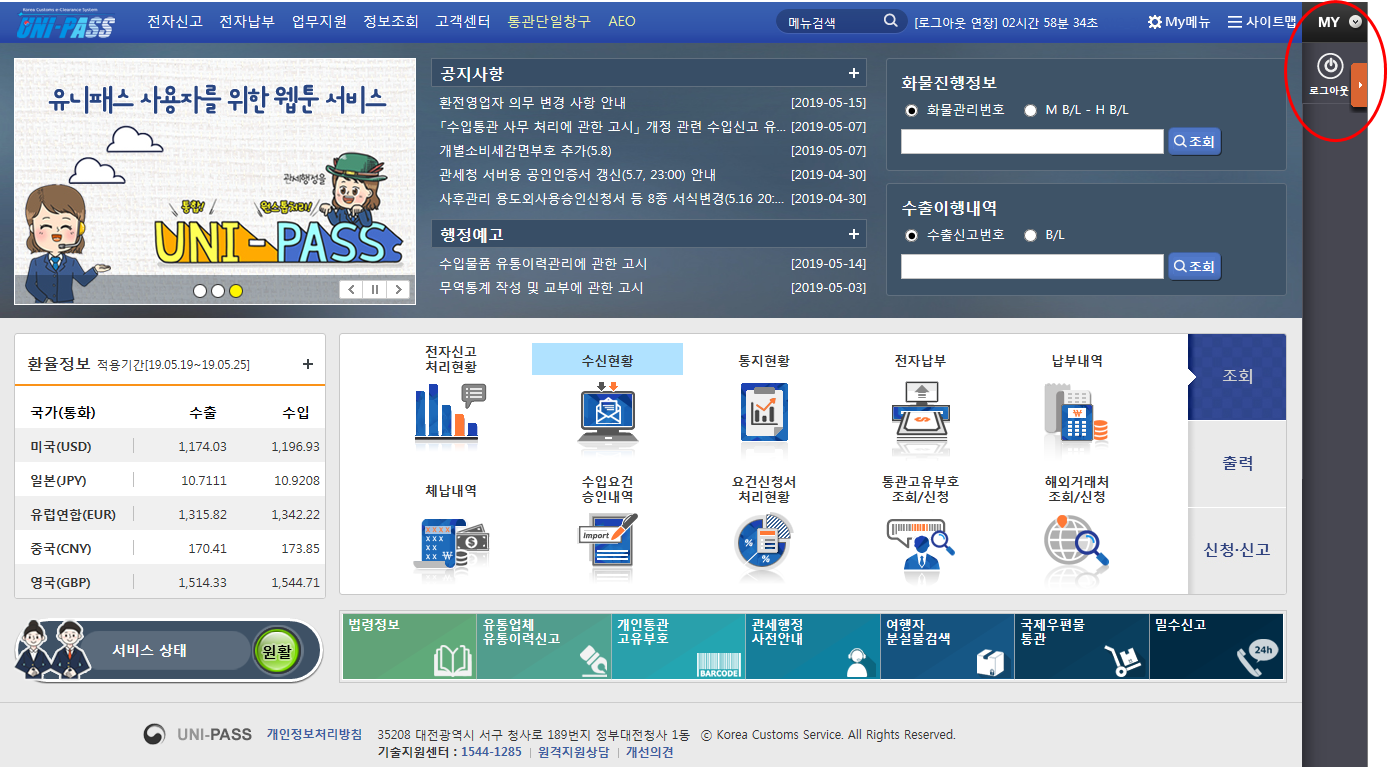Select the first banner dot indicator

click(x=200, y=291)
